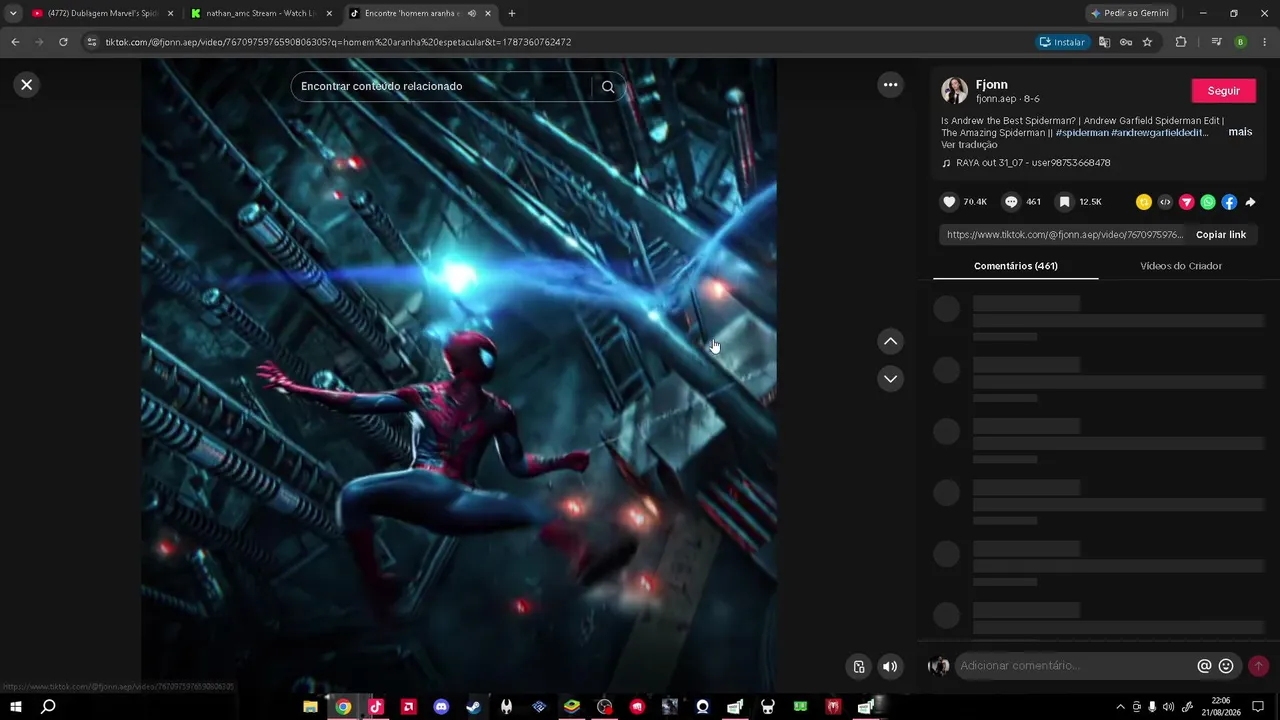
Task: Install the TikTok app via Instalar
Action: [1063, 42]
